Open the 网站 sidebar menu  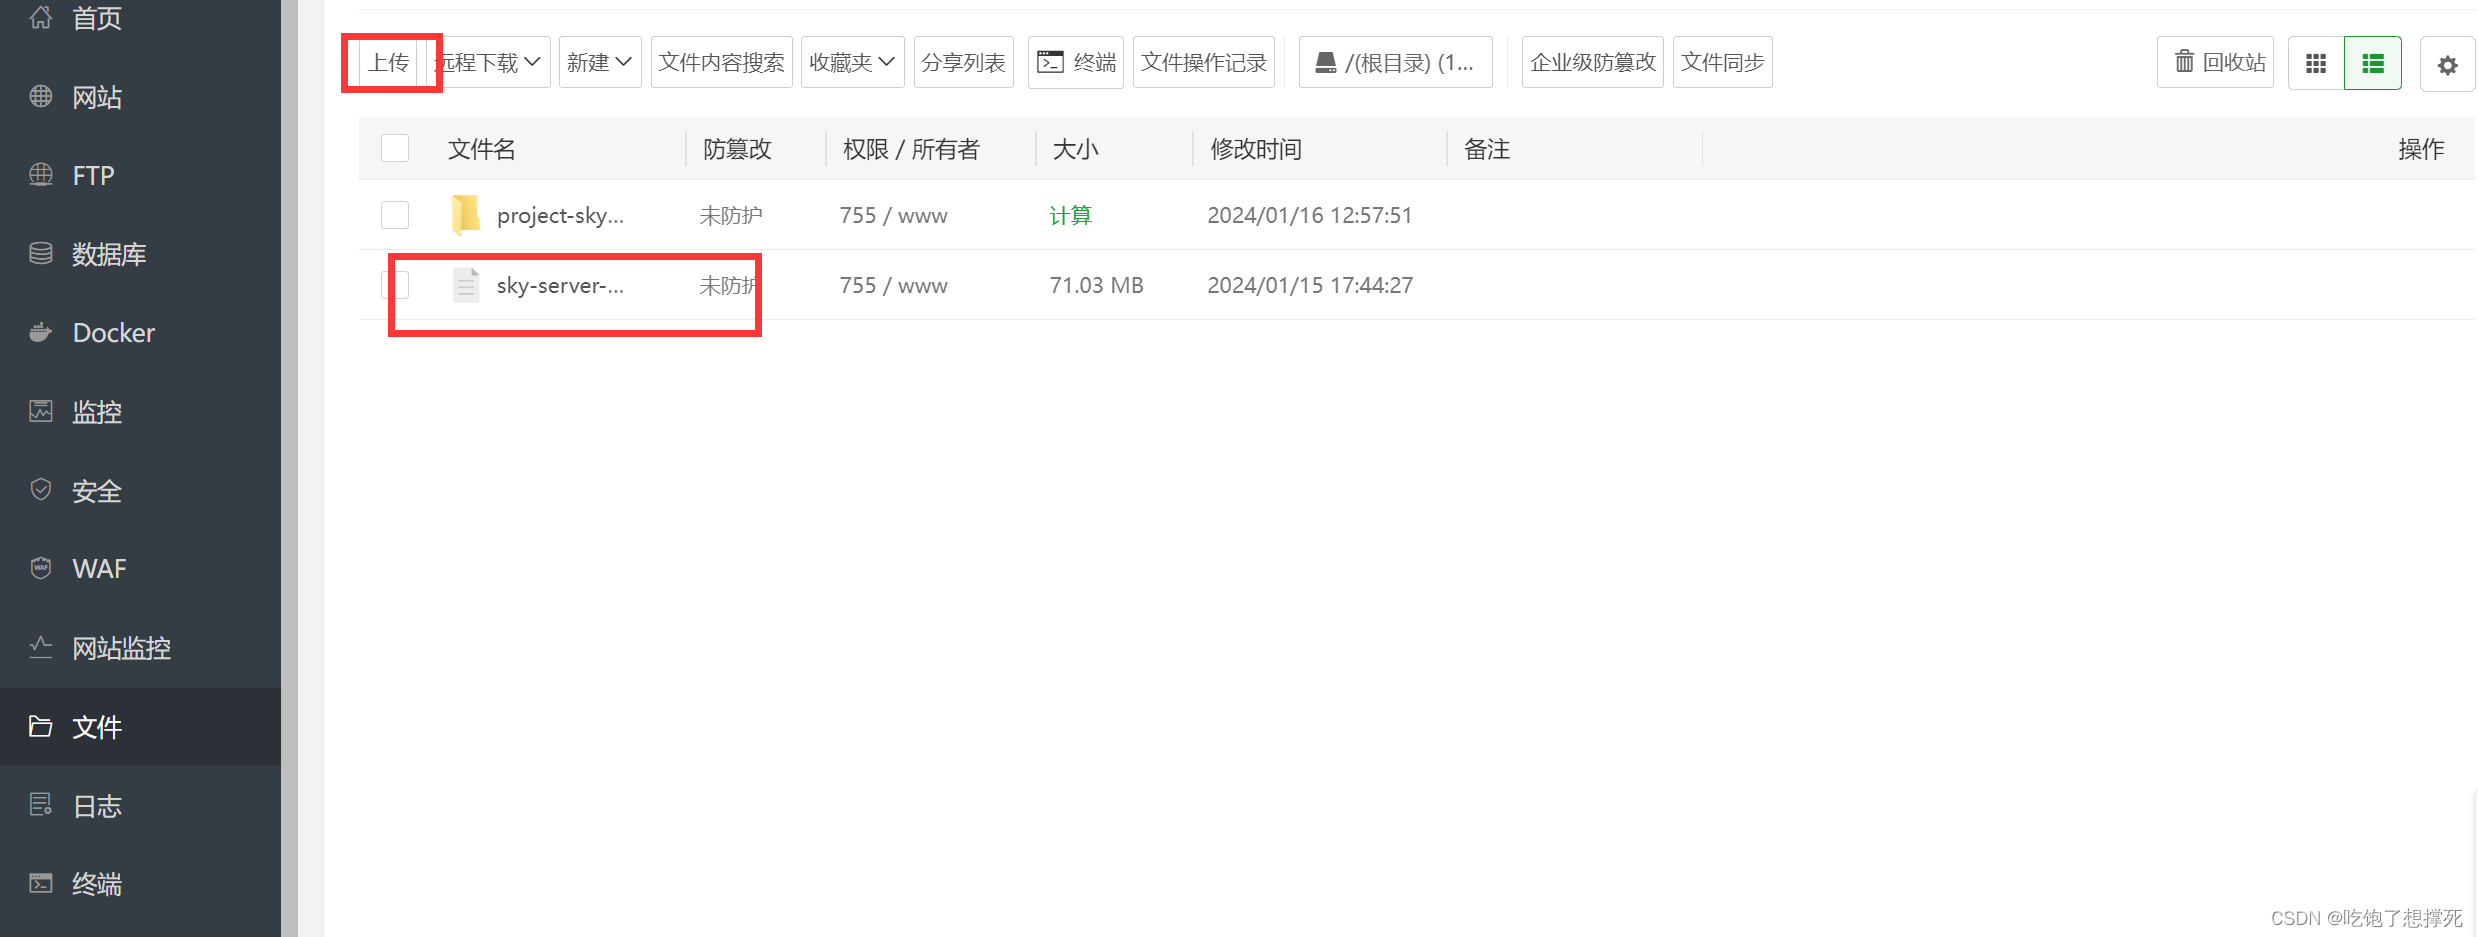point(97,97)
